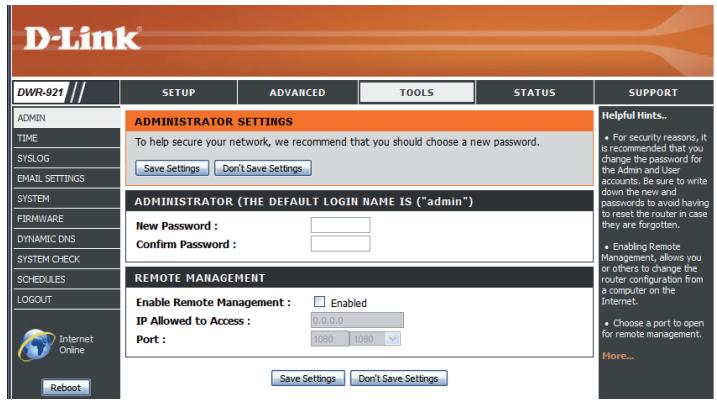Image resolution: width=717 pixels, height=403 pixels.
Task: Click top Don't Save Settings button
Action: pos(262,168)
